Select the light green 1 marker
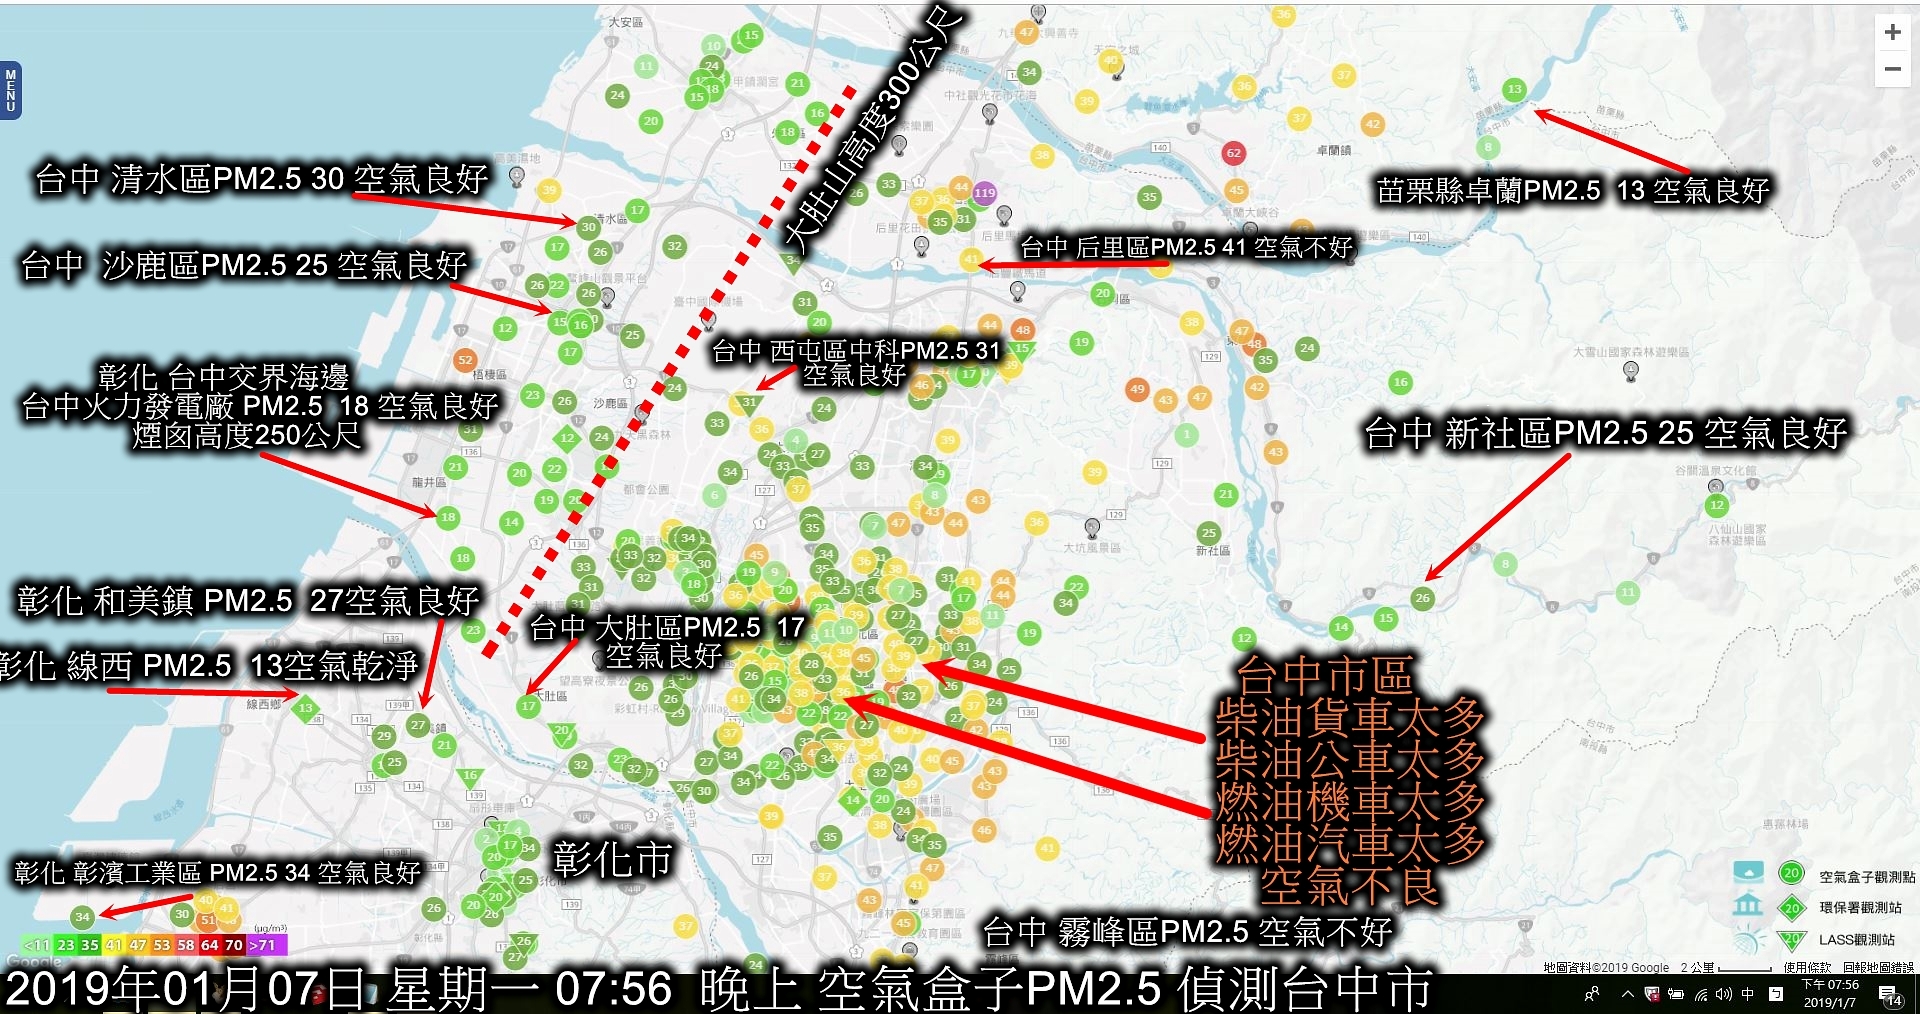This screenshot has width=1920, height=1014. coord(1187,435)
